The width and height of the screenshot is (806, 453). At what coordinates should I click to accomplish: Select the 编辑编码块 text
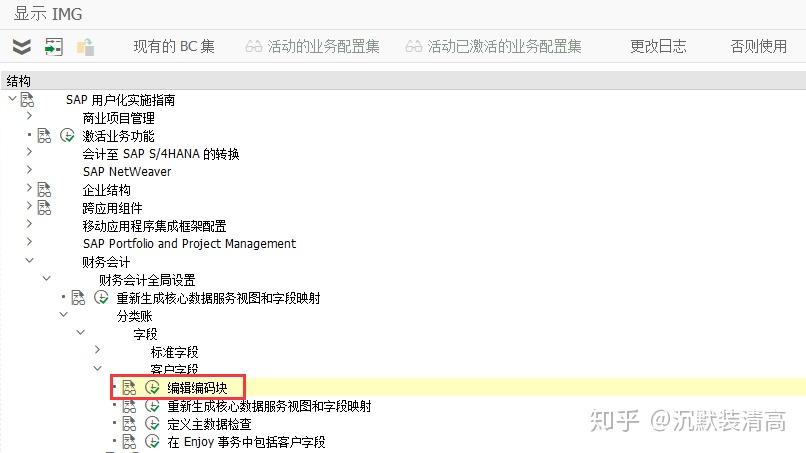[x=197, y=388]
